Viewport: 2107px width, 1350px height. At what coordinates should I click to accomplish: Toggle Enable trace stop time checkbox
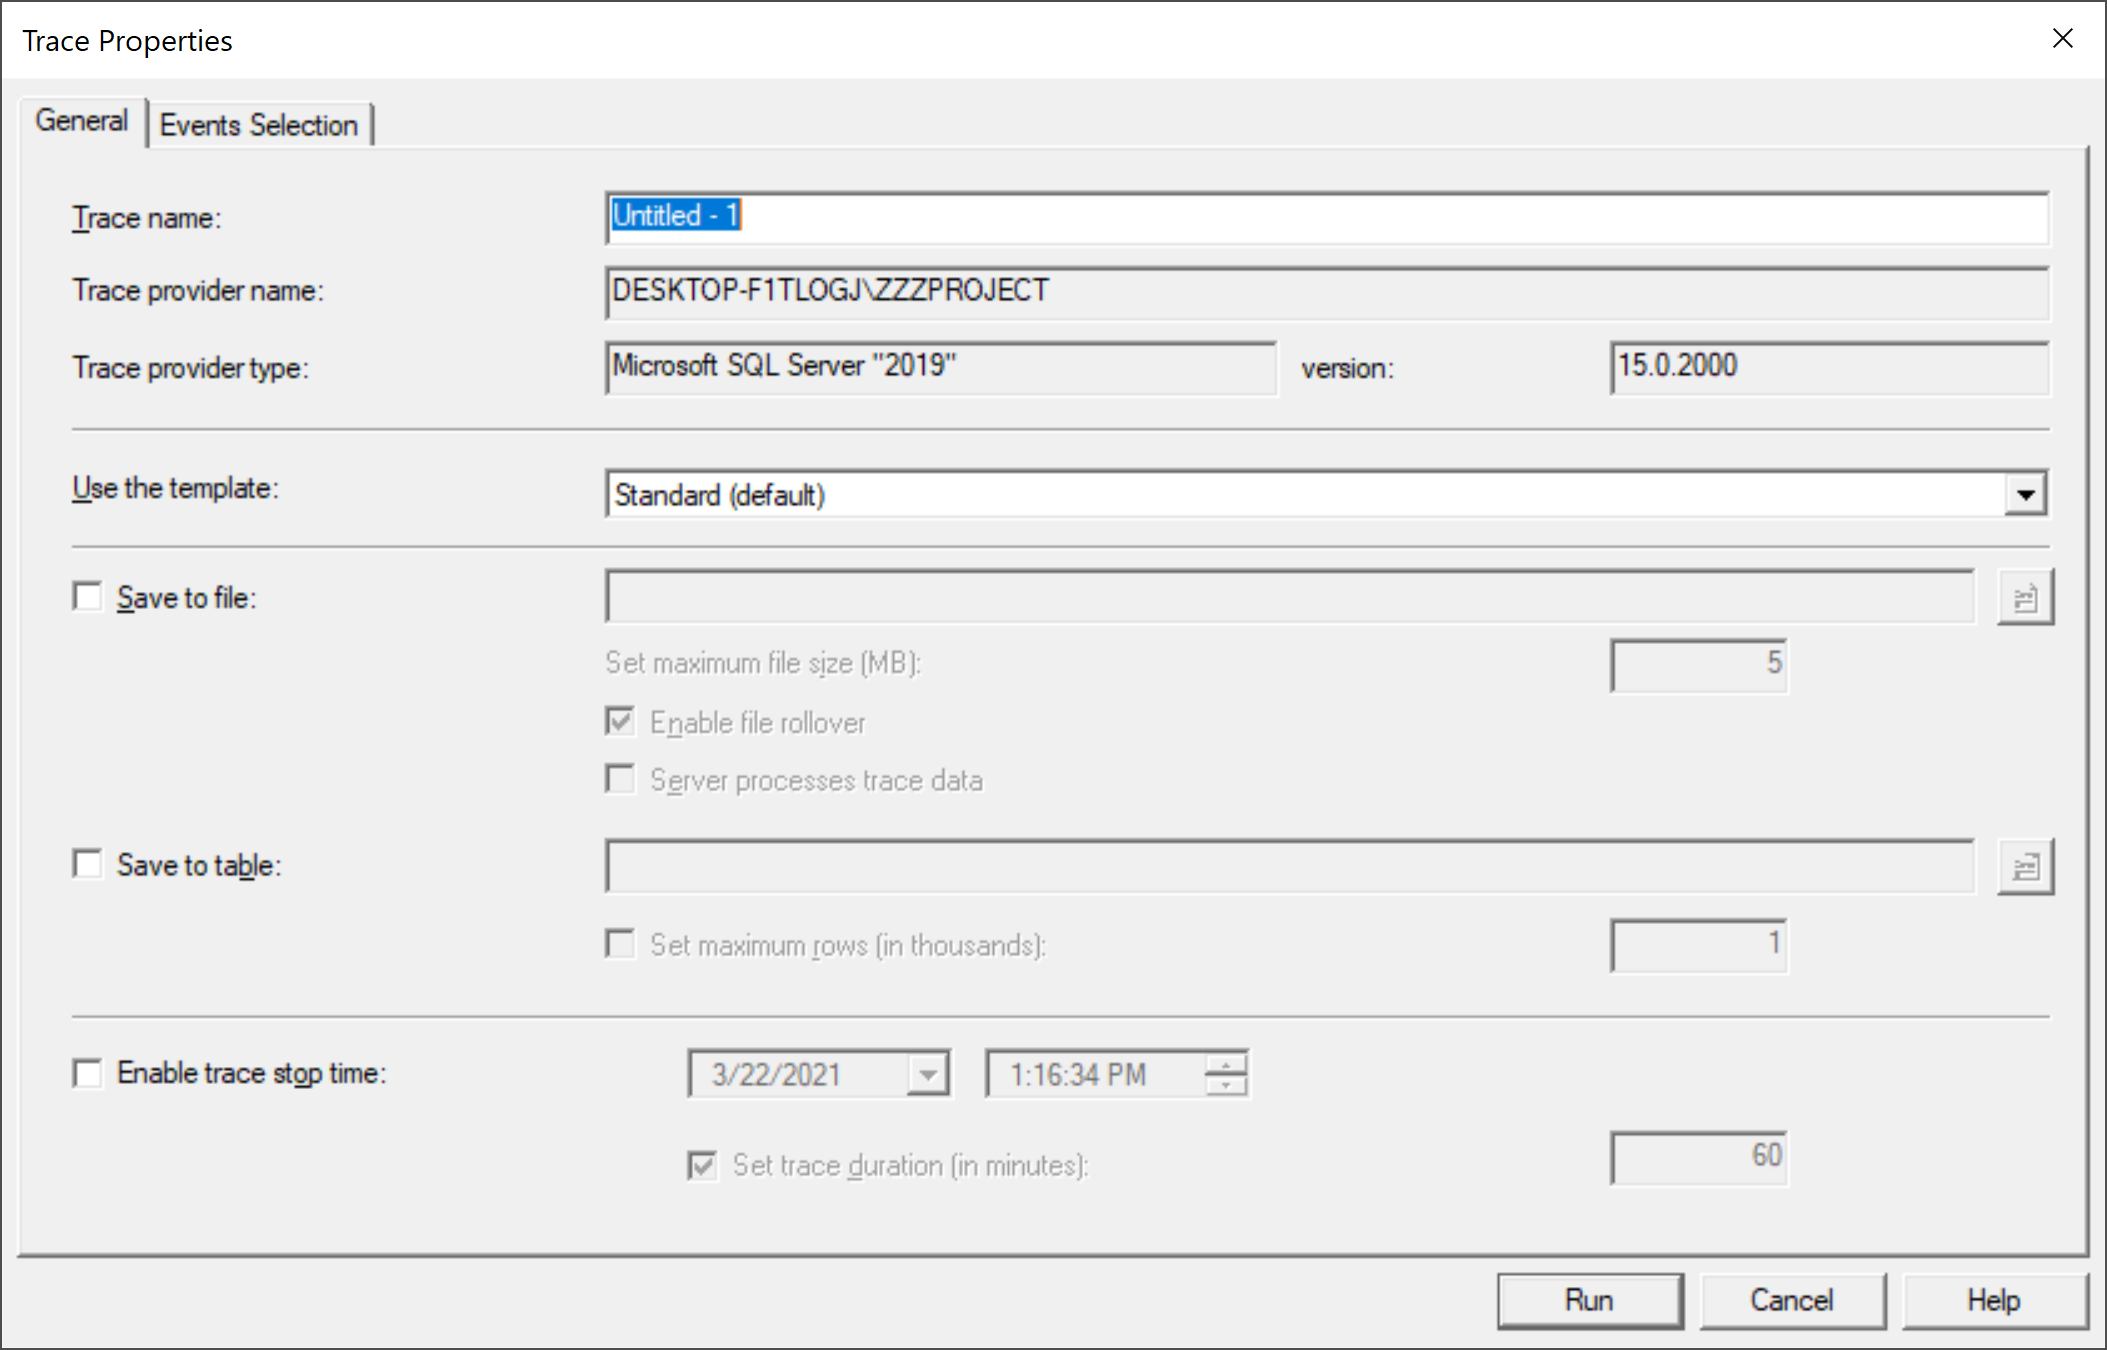click(x=88, y=1073)
